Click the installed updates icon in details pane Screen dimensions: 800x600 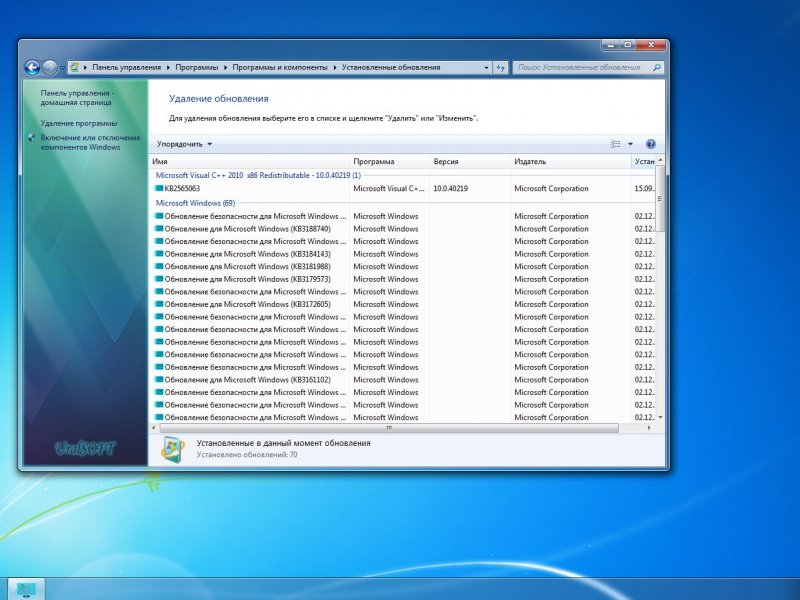coord(172,449)
